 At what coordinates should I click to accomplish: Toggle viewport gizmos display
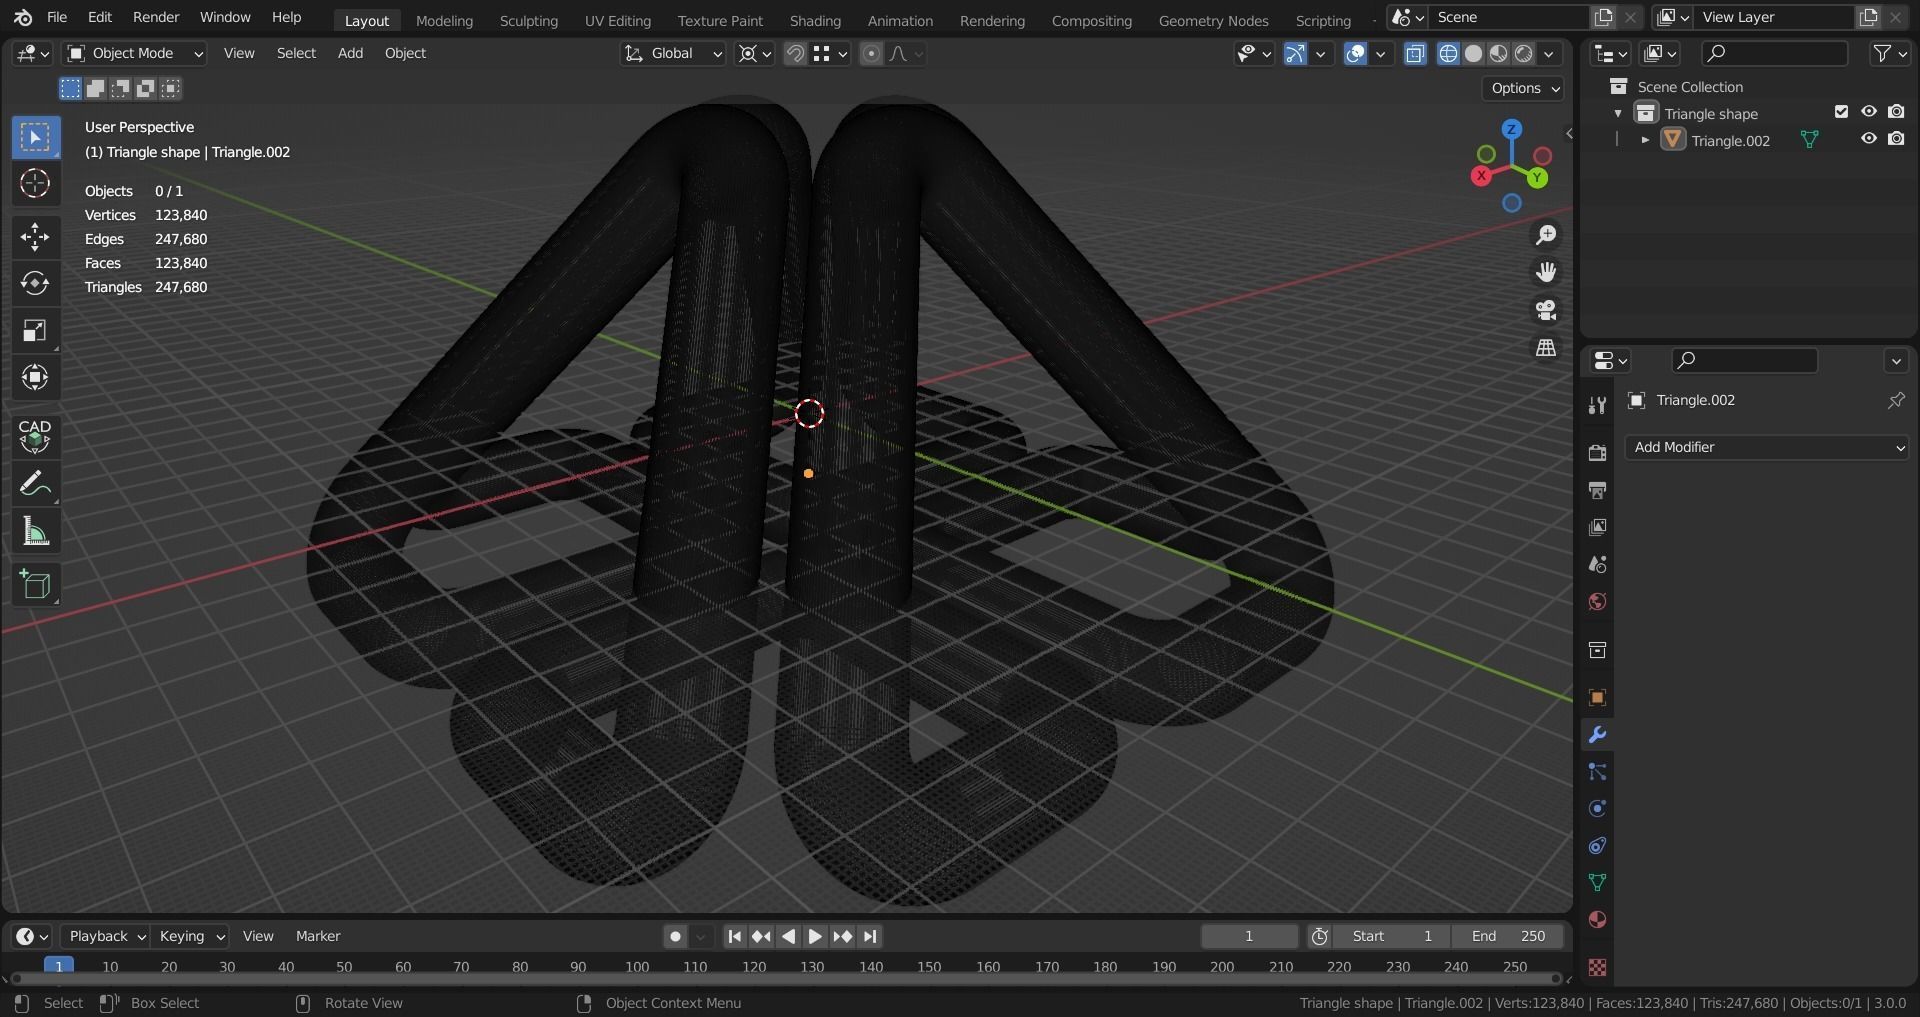pyautogui.click(x=1295, y=54)
